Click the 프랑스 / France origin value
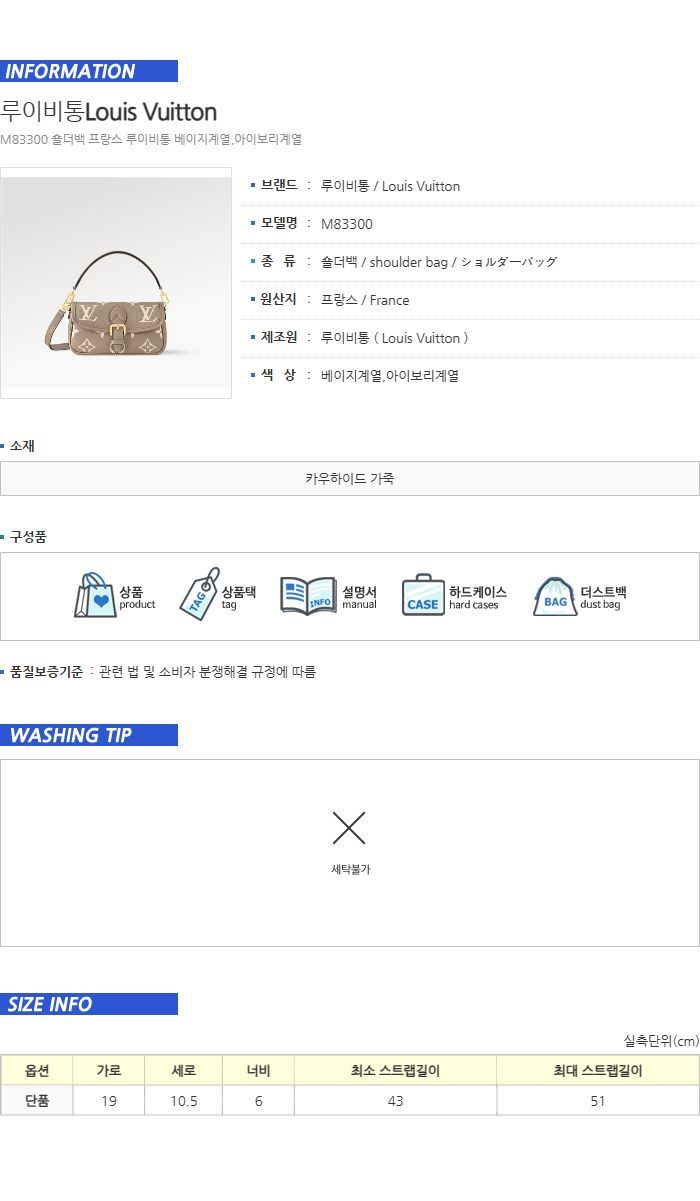The image size is (700, 1201). [x=365, y=300]
